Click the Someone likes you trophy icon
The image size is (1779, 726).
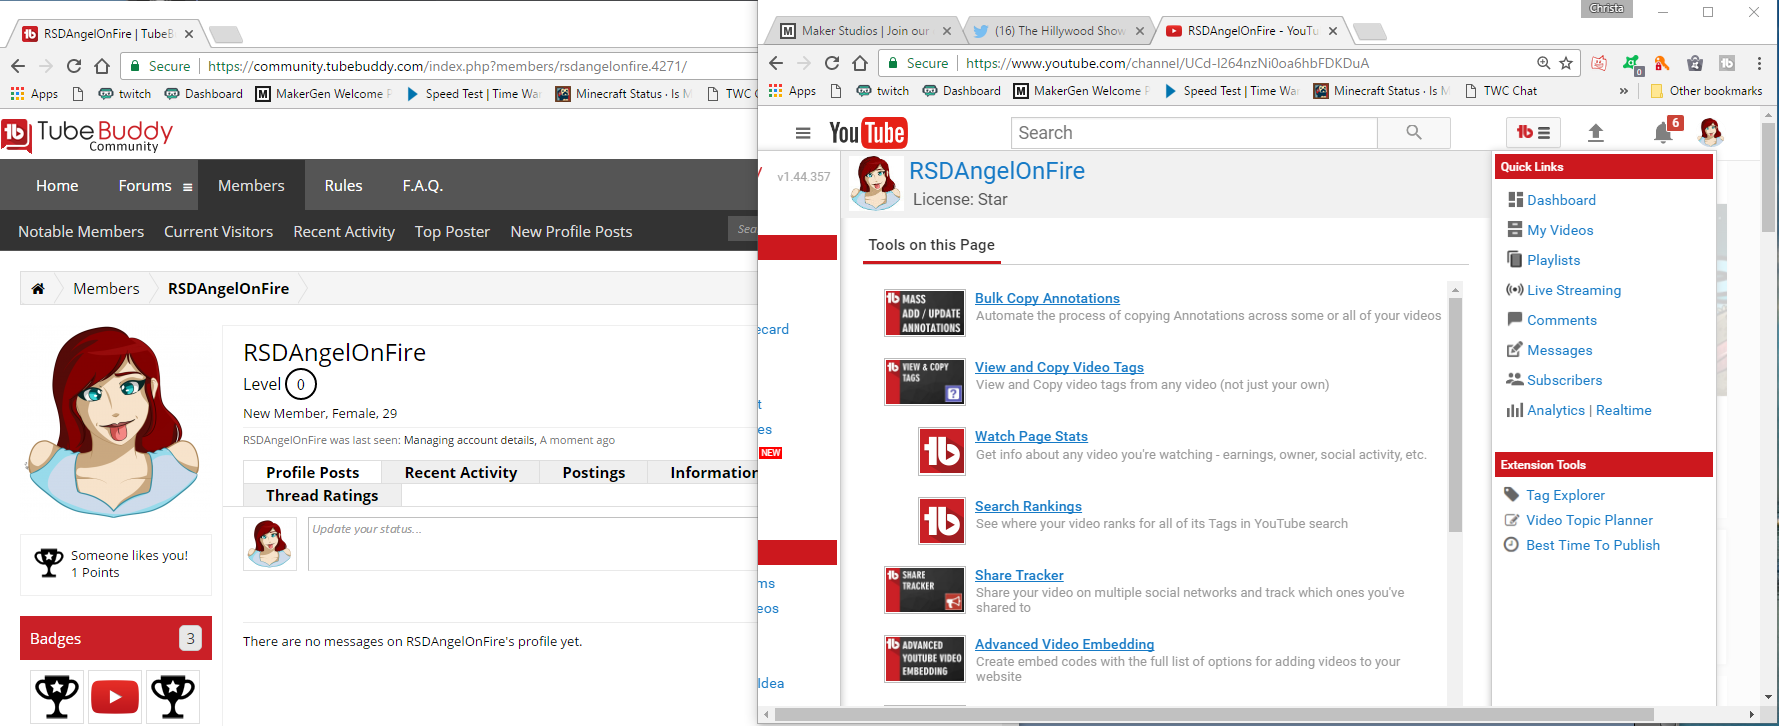[x=48, y=563]
